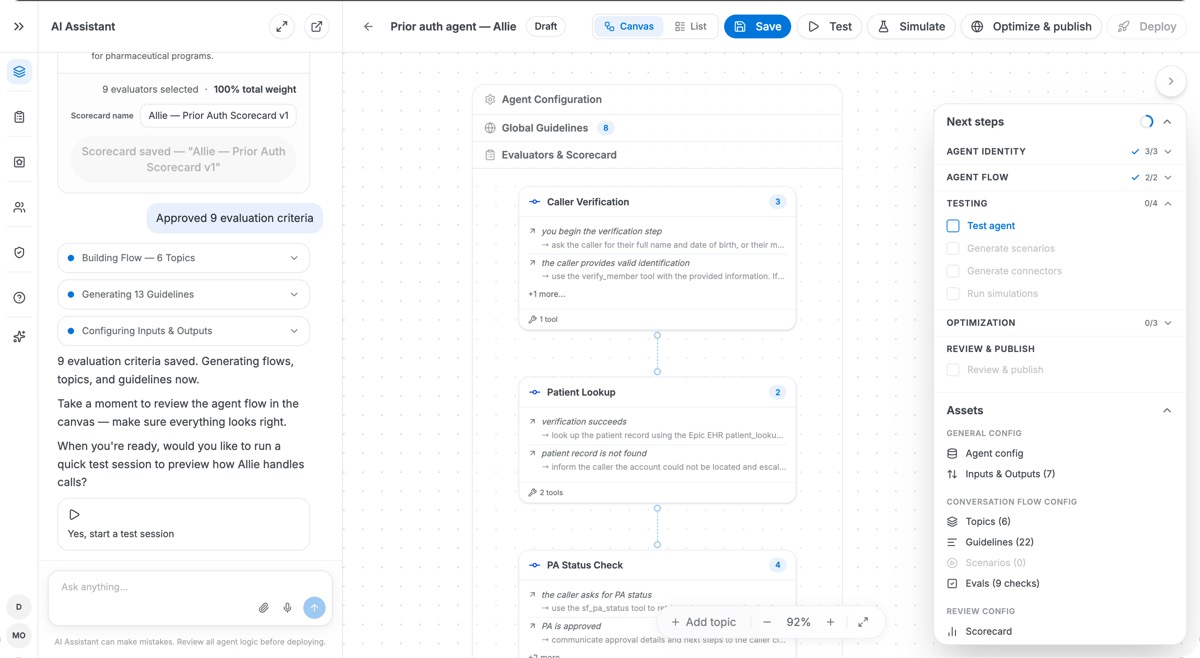
Task: Open the layers icon in left sidebar
Action: coord(19,72)
